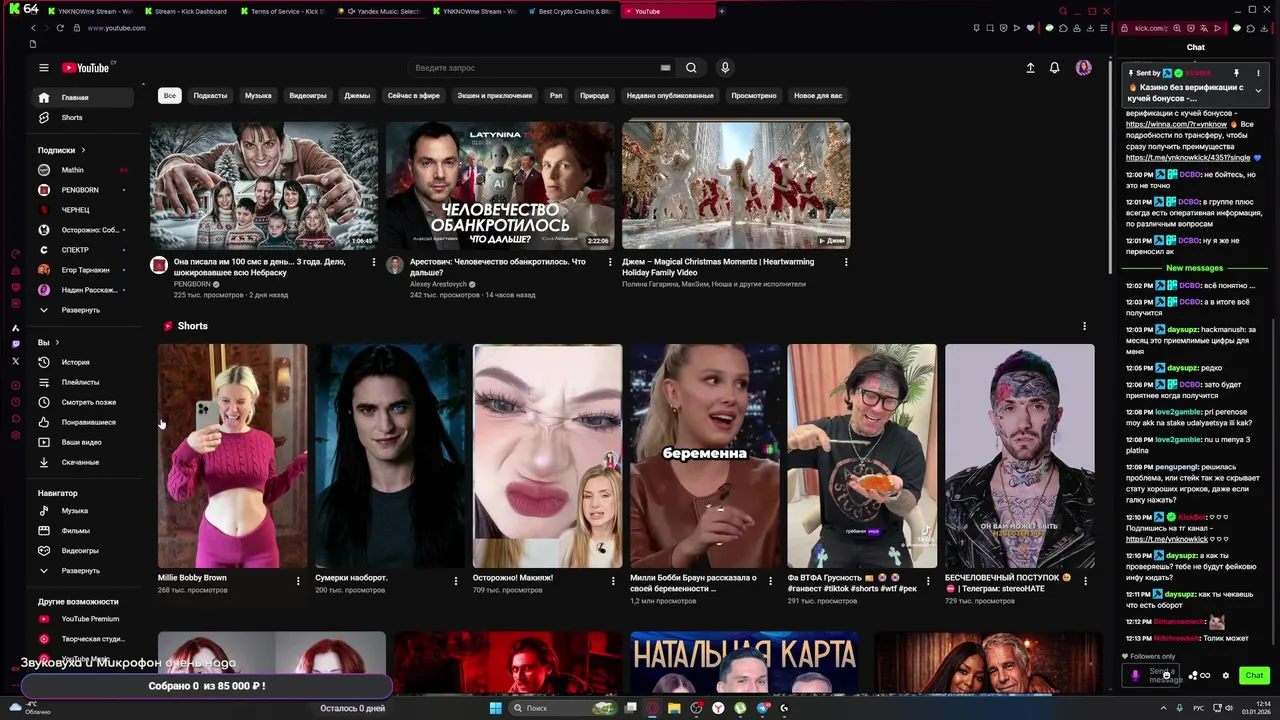Open the on-screen keyboard in search box

click(665, 68)
